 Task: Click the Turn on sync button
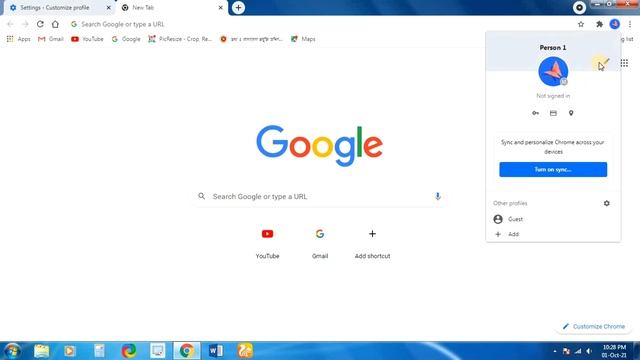click(553, 169)
